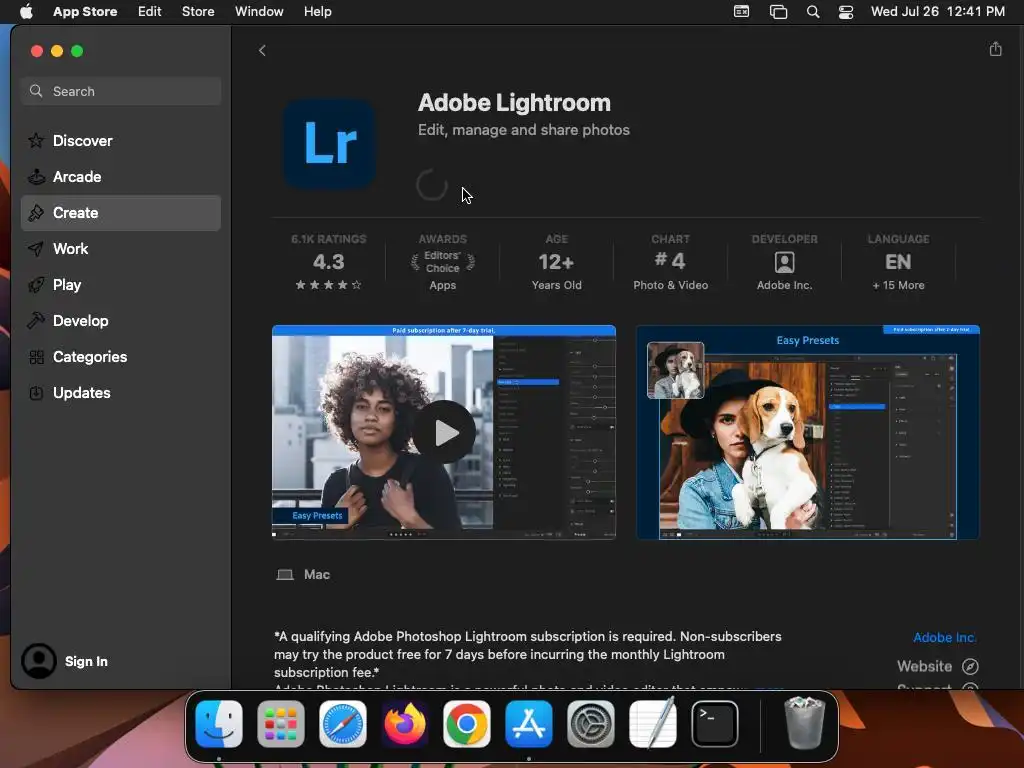The width and height of the screenshot is (1024, 768).
Task: Click the Stage Manager windows icon in menu bar
Action: coord(778,12)
